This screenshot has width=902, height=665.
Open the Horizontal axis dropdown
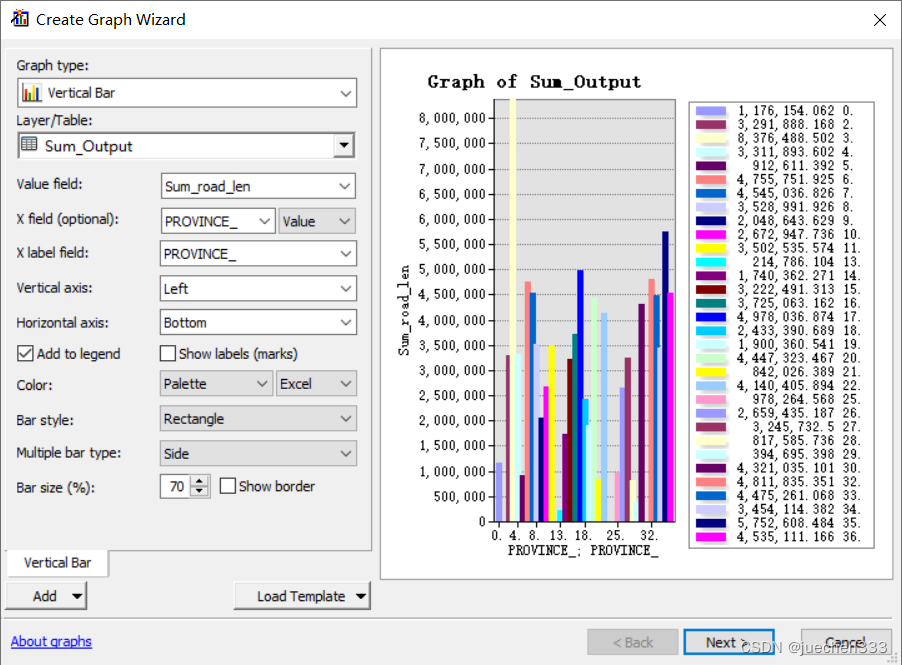click(258, 323)
